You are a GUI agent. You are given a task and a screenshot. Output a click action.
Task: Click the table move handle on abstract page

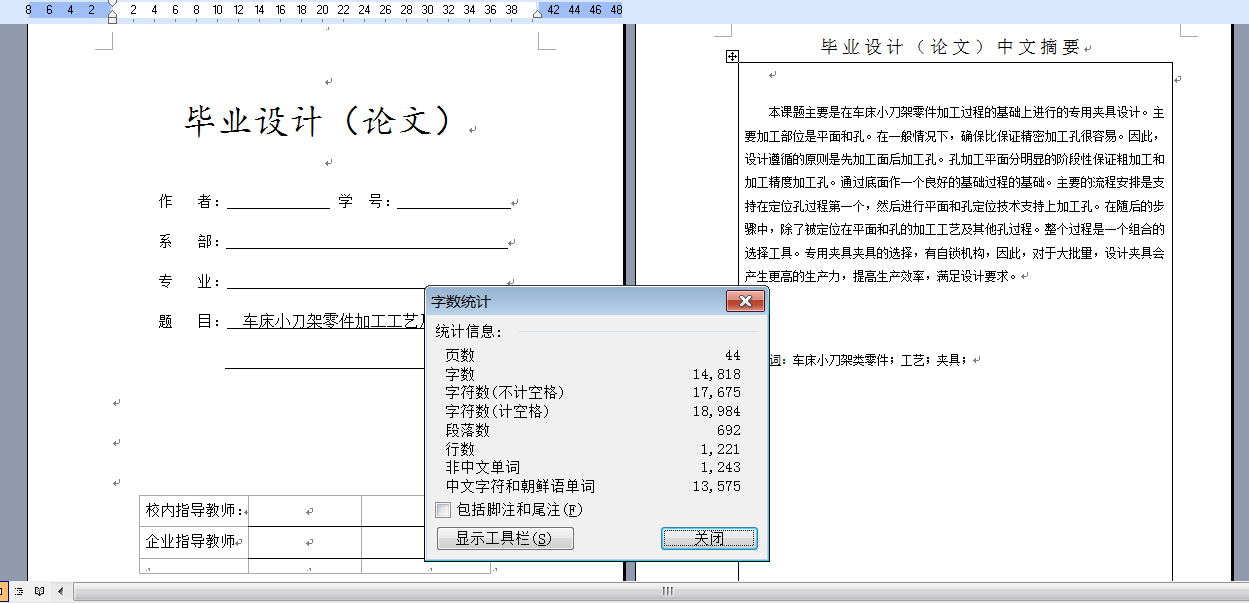[x=732, y=57]
